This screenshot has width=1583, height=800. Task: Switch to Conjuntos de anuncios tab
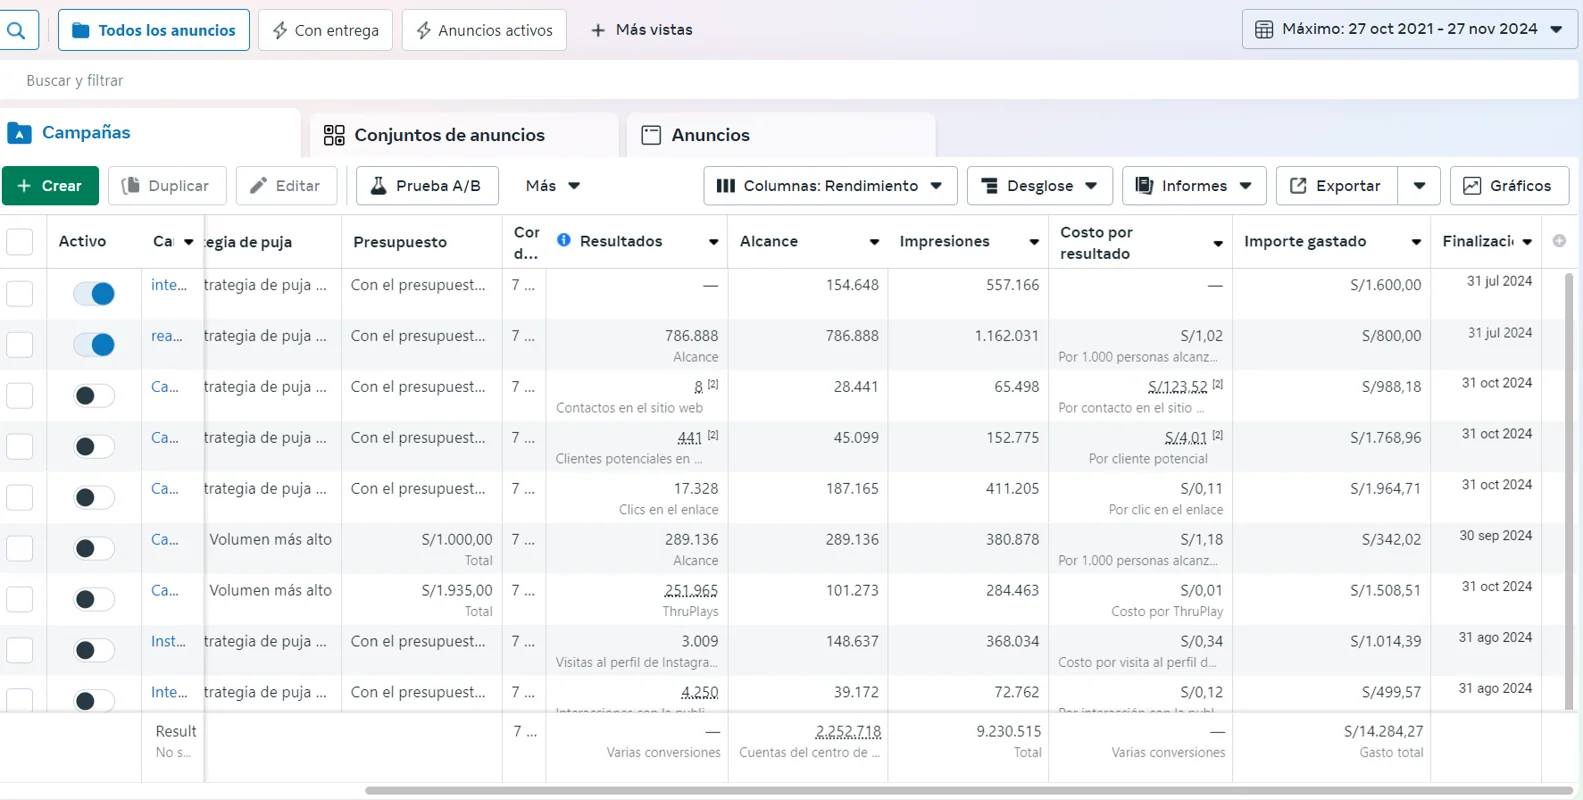(x=449, y=135)
